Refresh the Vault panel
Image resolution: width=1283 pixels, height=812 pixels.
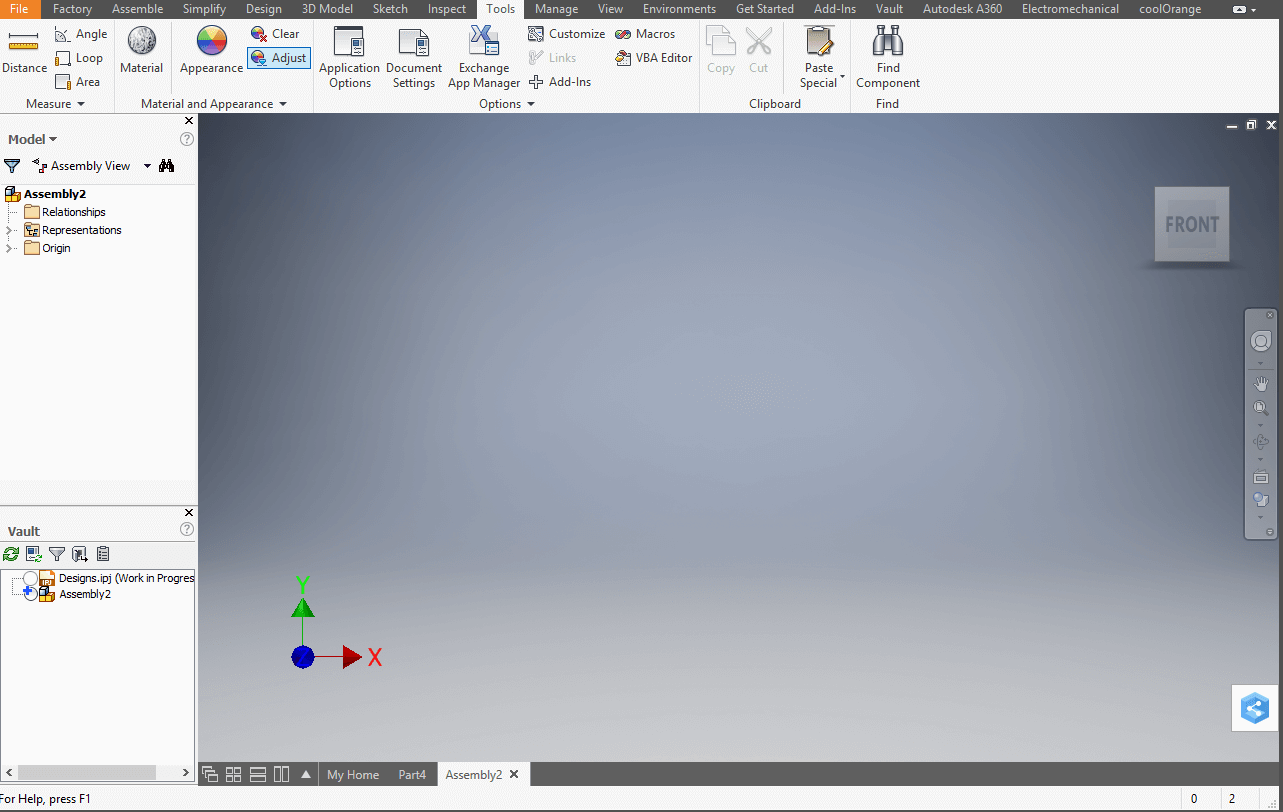click(11, 554)
